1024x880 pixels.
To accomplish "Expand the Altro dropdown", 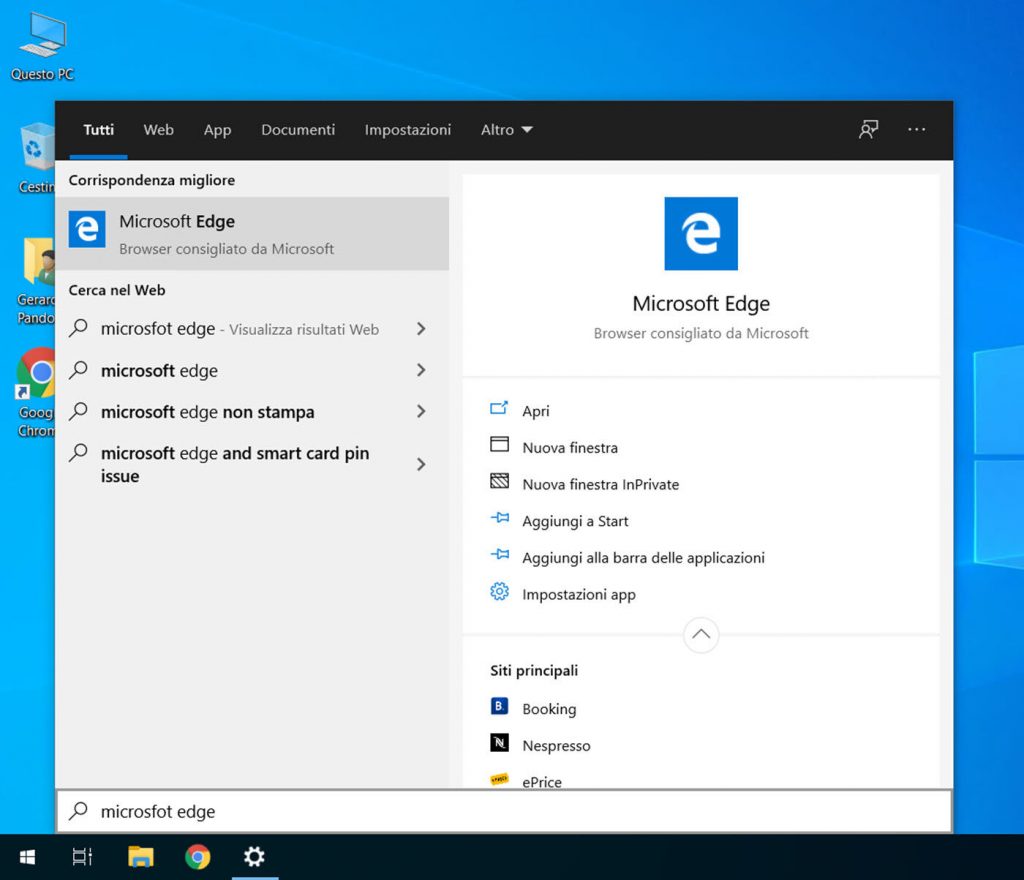I will [x=507, y=130].
